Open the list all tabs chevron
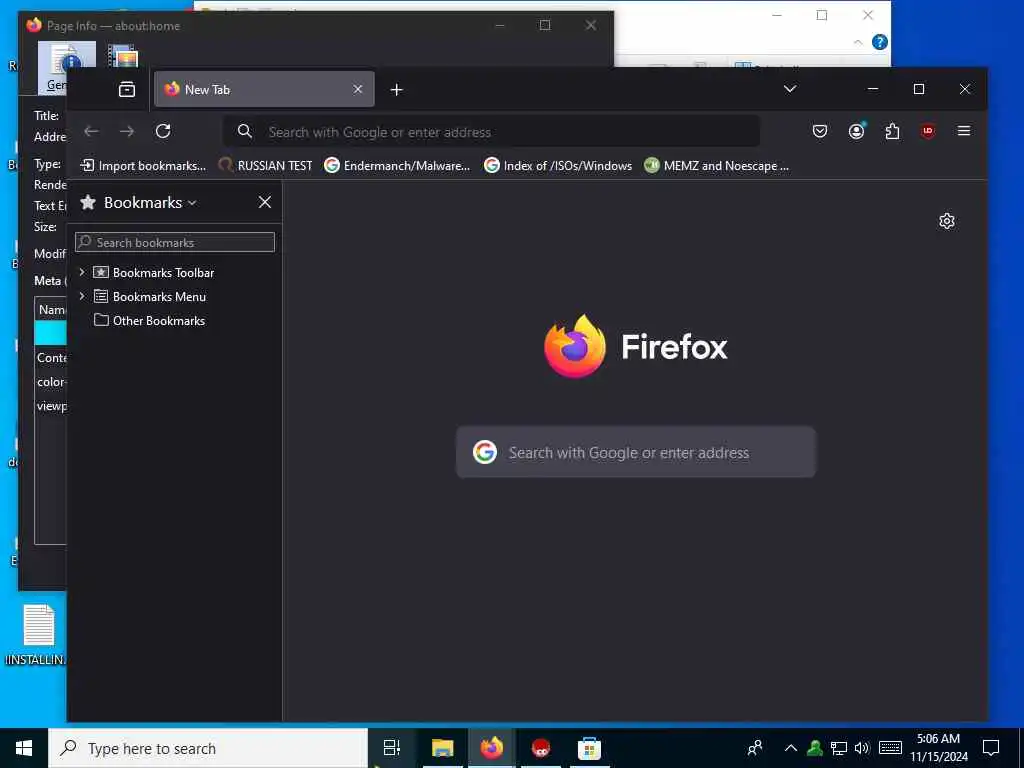 (790, 89)
